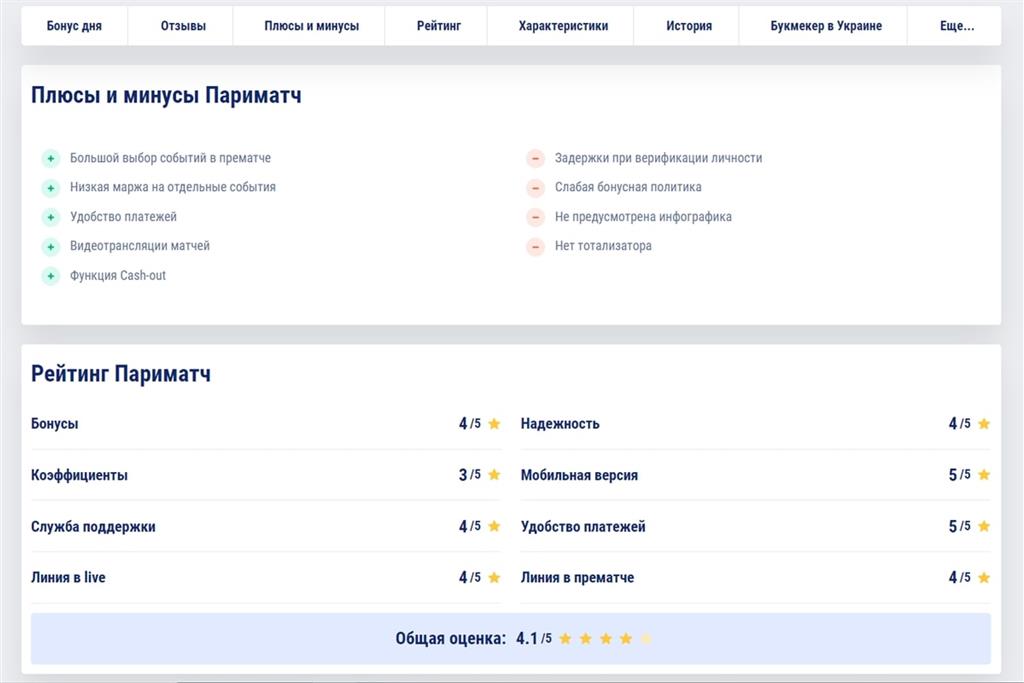The width and height of the screenshot is (1024, 683).
Task: Go to the "Характеристики" section tab
Action: pyautogui.click(x=563, y=26)
